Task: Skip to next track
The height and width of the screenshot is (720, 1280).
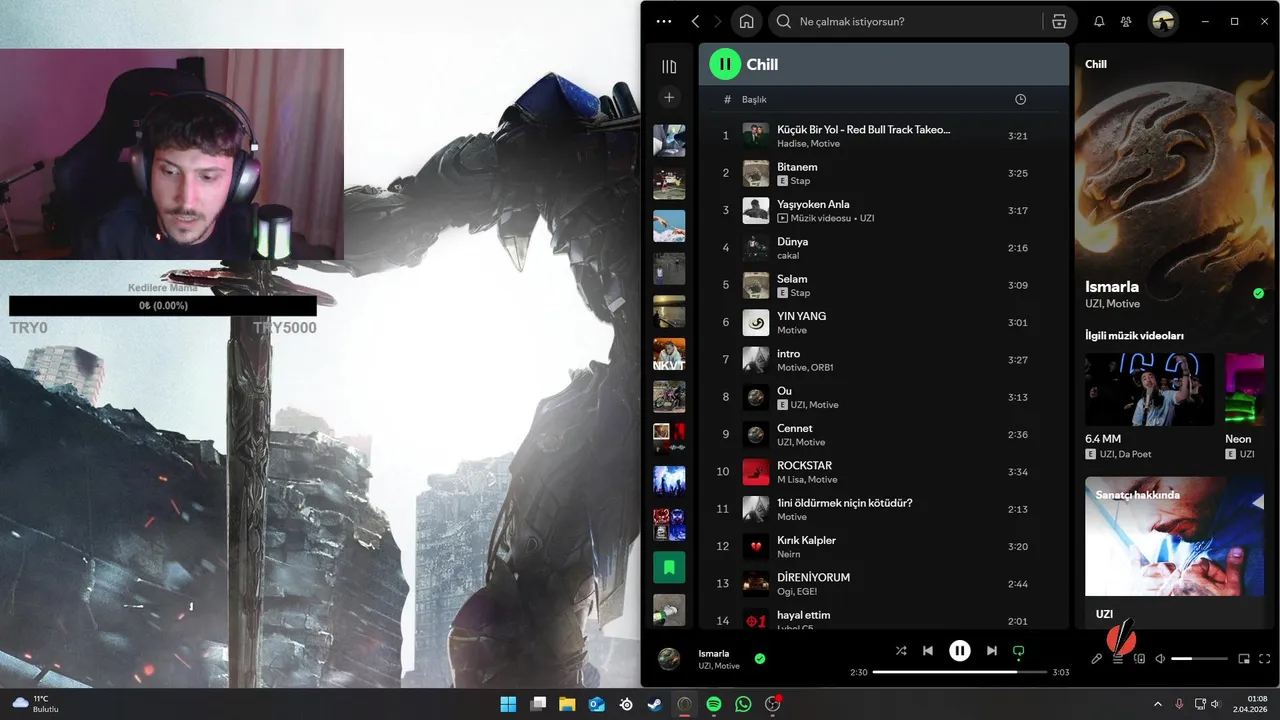Action: 991,651
